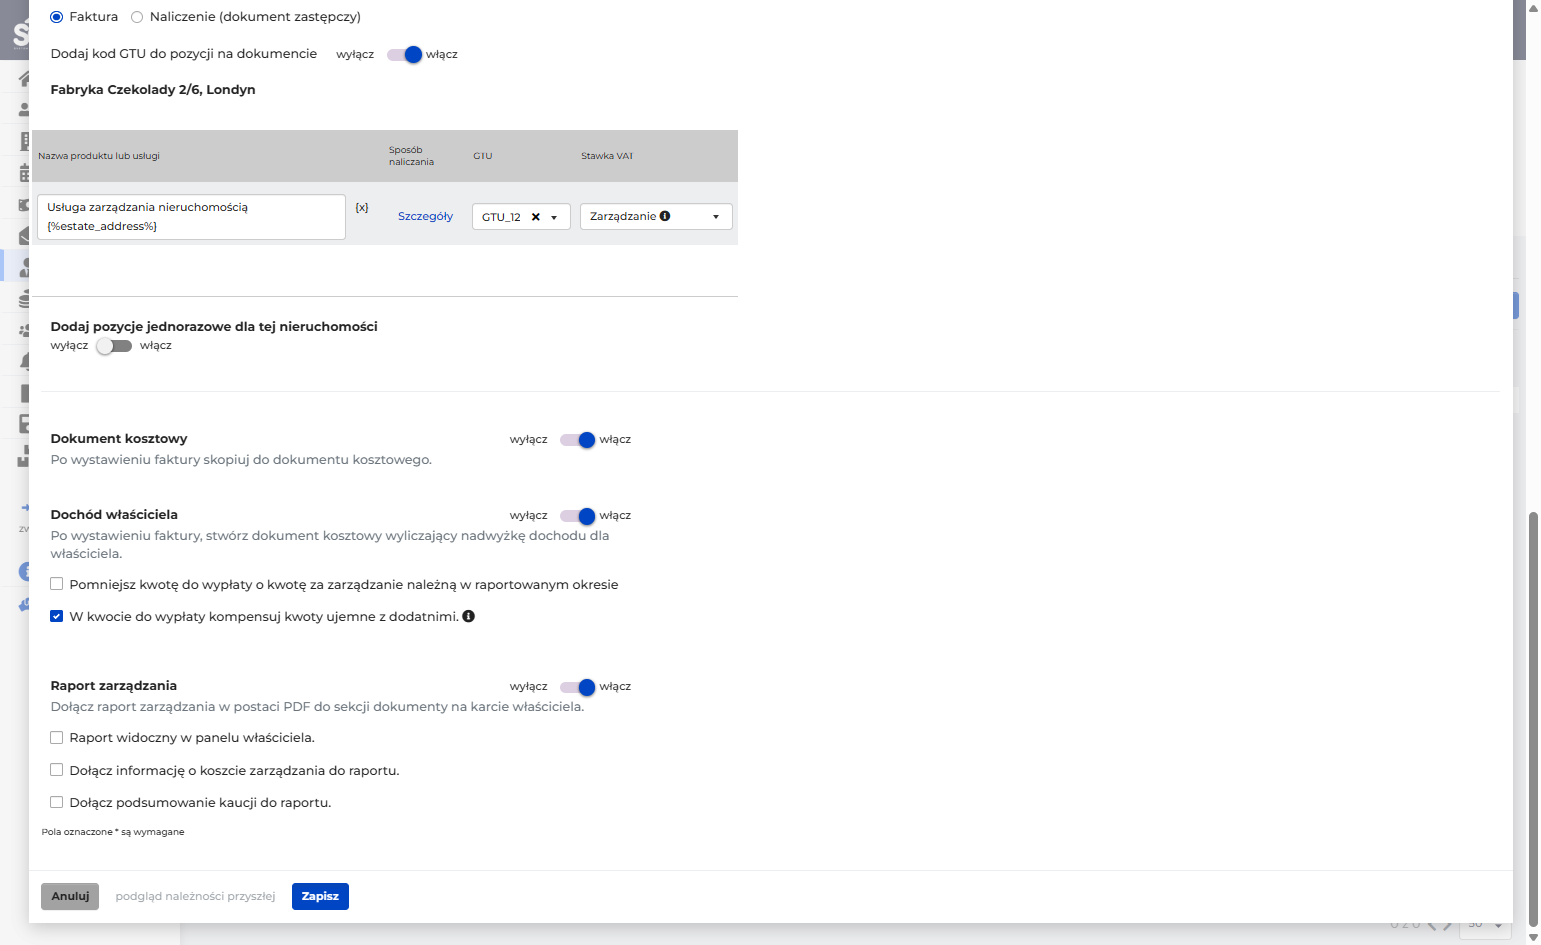Toggle the Dokument kosztowy switch

[x=578, y=440]
